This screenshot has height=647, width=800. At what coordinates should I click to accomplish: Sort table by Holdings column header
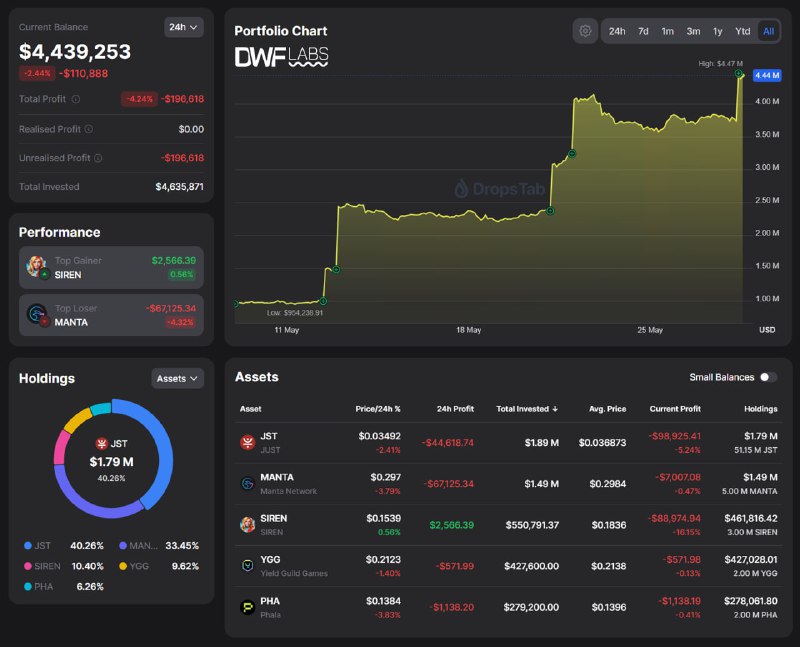(761, 409)
